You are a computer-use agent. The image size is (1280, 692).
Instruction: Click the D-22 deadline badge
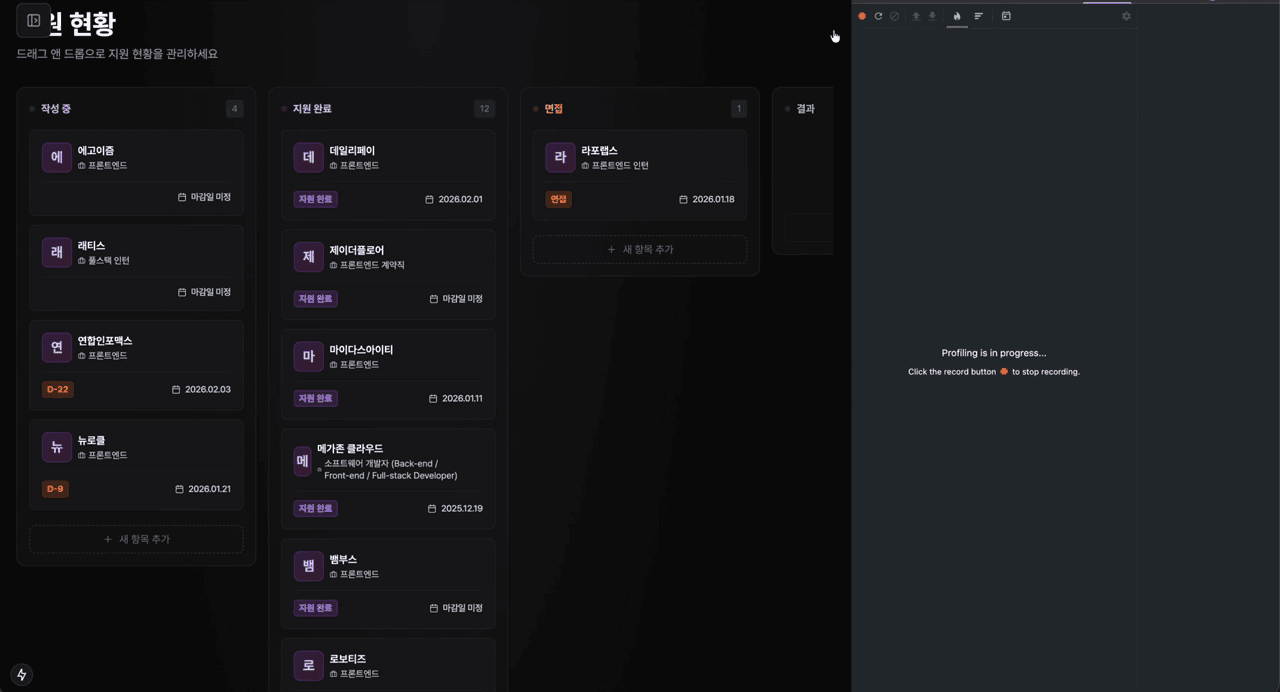coord(58,389)
